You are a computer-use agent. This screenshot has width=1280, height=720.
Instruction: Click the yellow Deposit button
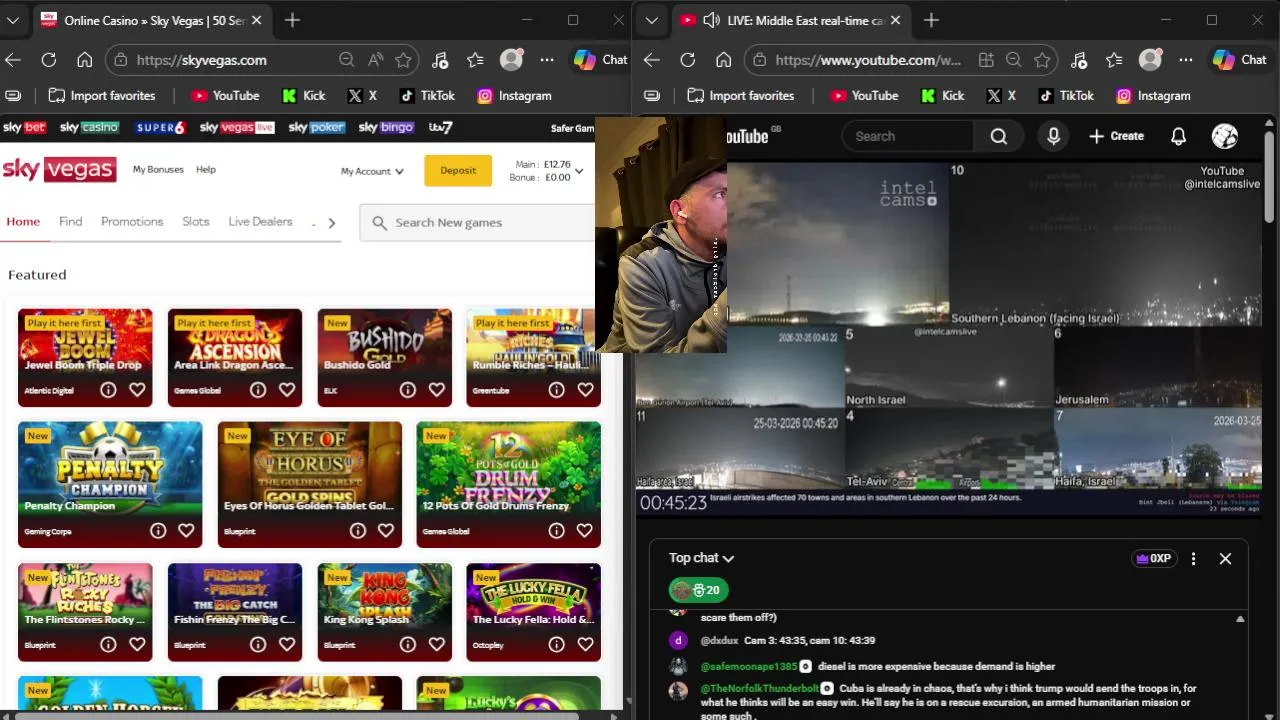coord(458,171)
